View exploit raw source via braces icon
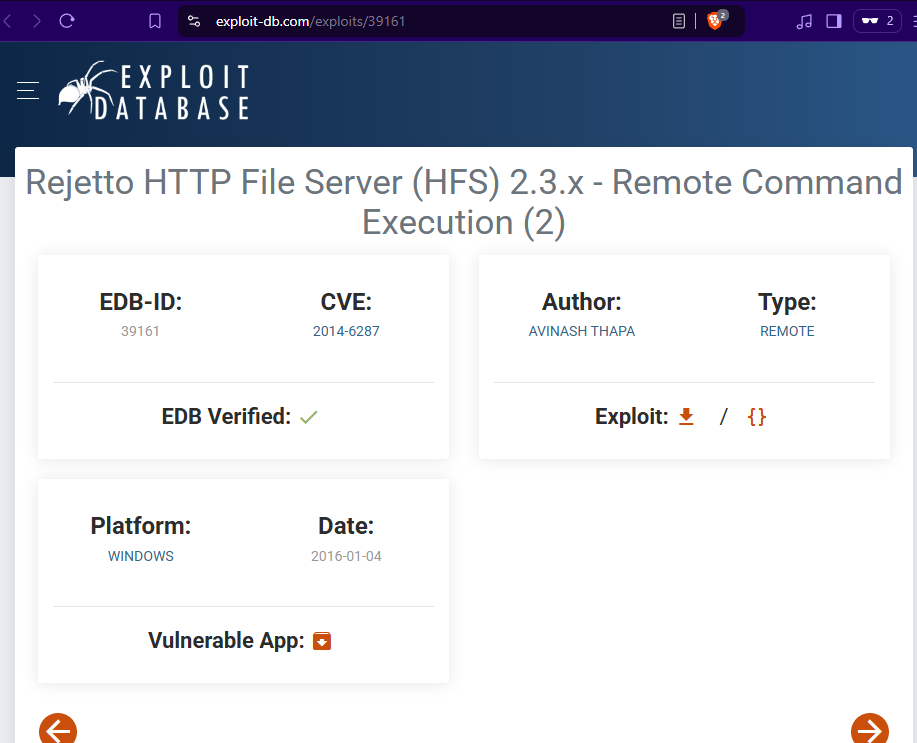The image size is (917, 743). pos(757,417)
